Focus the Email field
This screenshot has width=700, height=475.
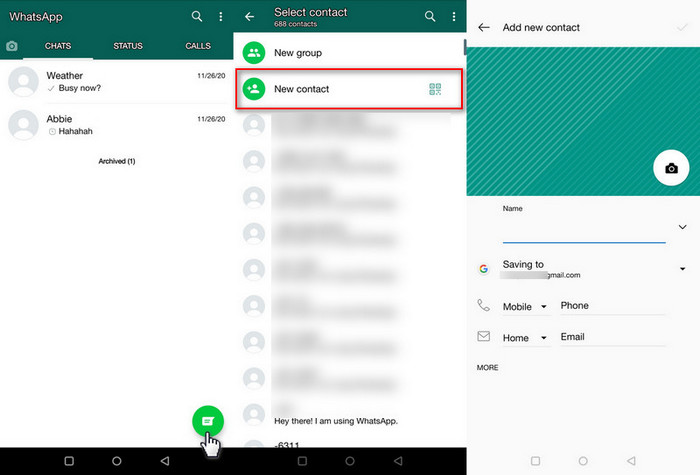612,337
